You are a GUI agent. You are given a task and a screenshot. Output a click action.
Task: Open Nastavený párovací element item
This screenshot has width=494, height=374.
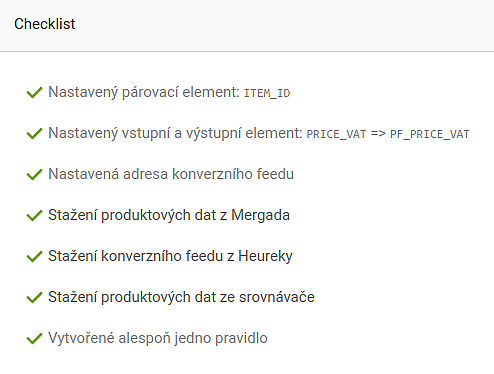169,92
